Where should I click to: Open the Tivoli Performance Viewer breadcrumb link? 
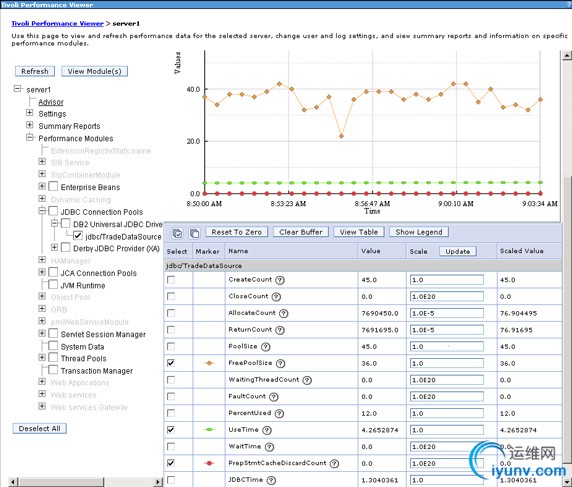coord(57,23)
